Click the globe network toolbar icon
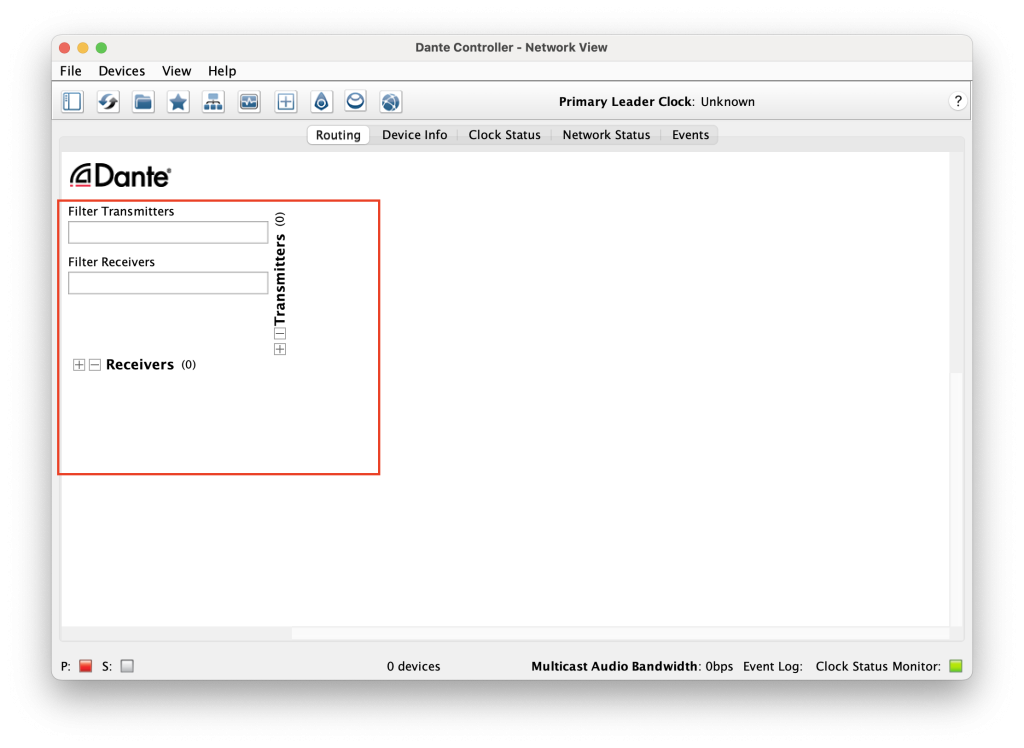Screen dimensions: 1024x748 tap(391, 102)
